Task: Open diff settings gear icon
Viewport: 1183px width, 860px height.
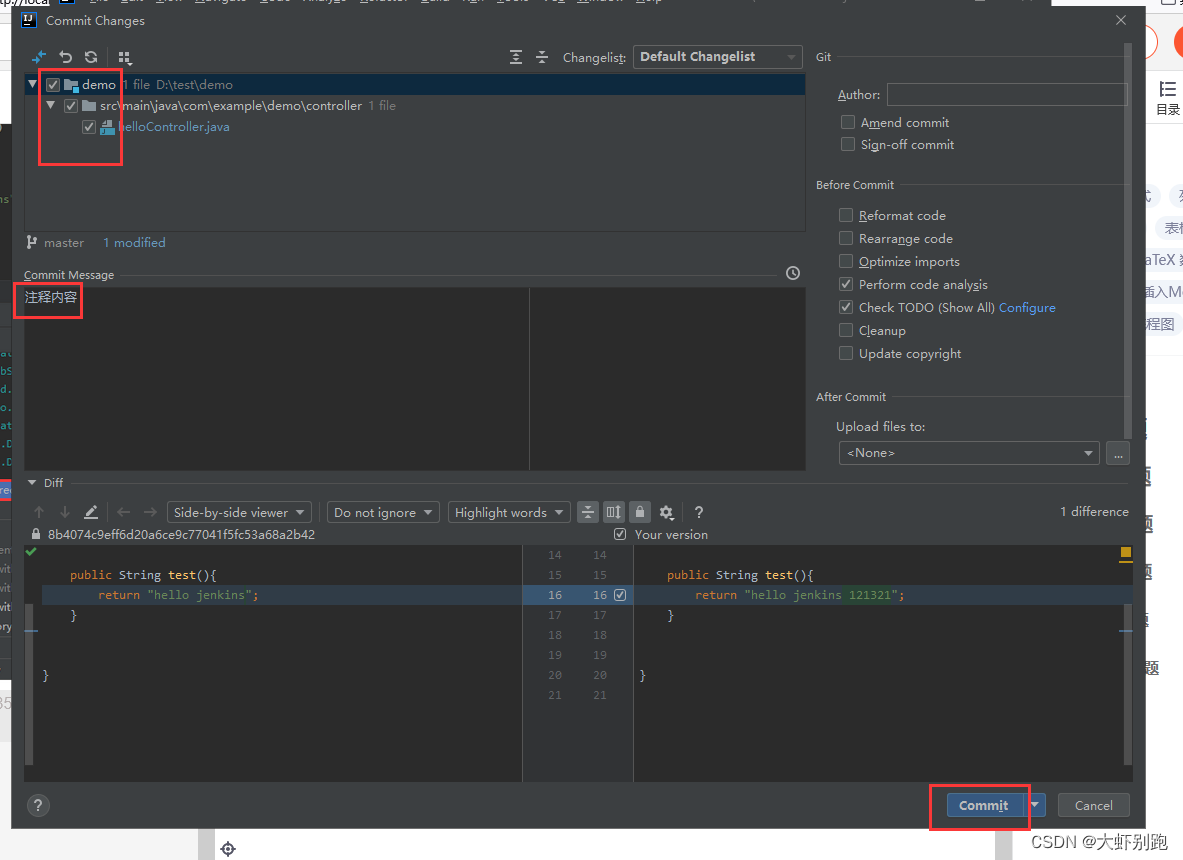Action: click(x=666, y=512)
